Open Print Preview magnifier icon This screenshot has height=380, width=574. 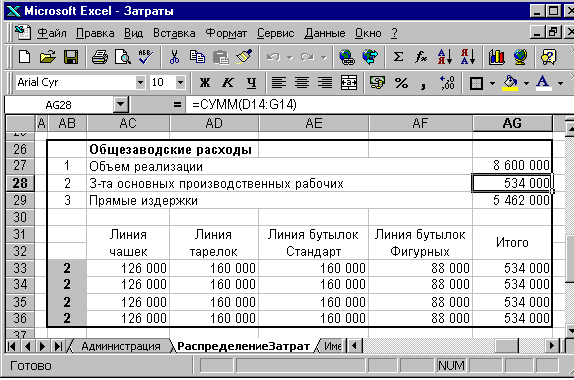(x=122, y=57)
